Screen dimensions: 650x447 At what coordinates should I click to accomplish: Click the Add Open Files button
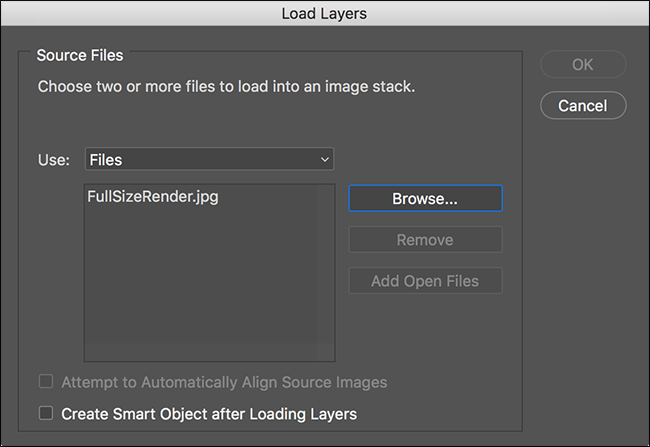[x=425, y=281]
